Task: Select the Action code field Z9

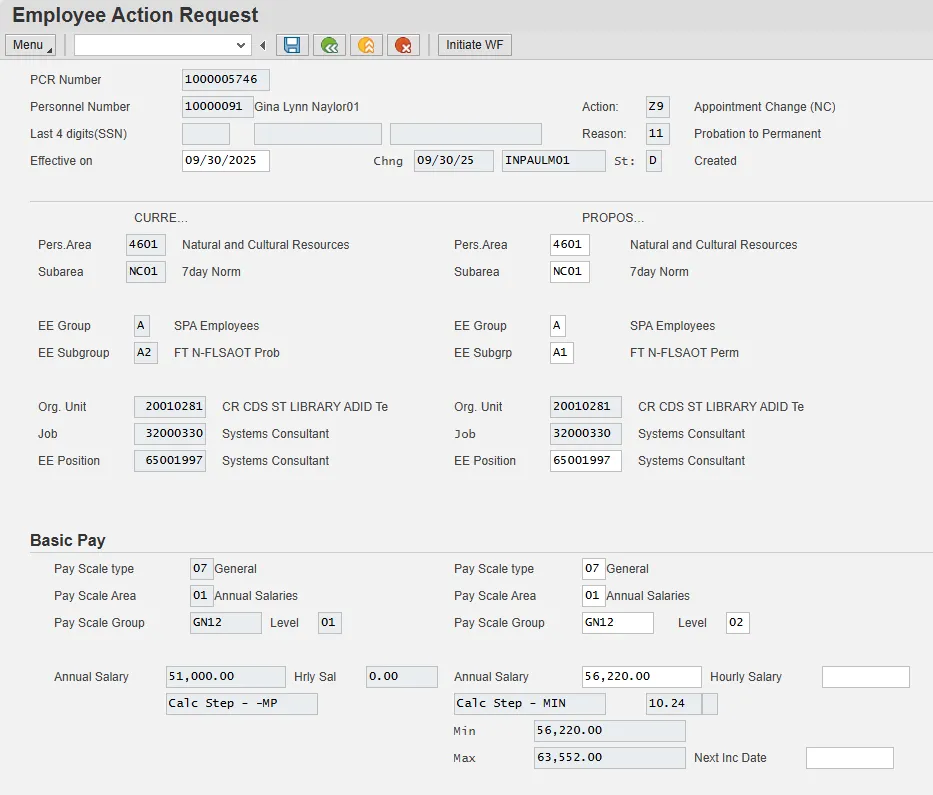Action: coord(657,107)
